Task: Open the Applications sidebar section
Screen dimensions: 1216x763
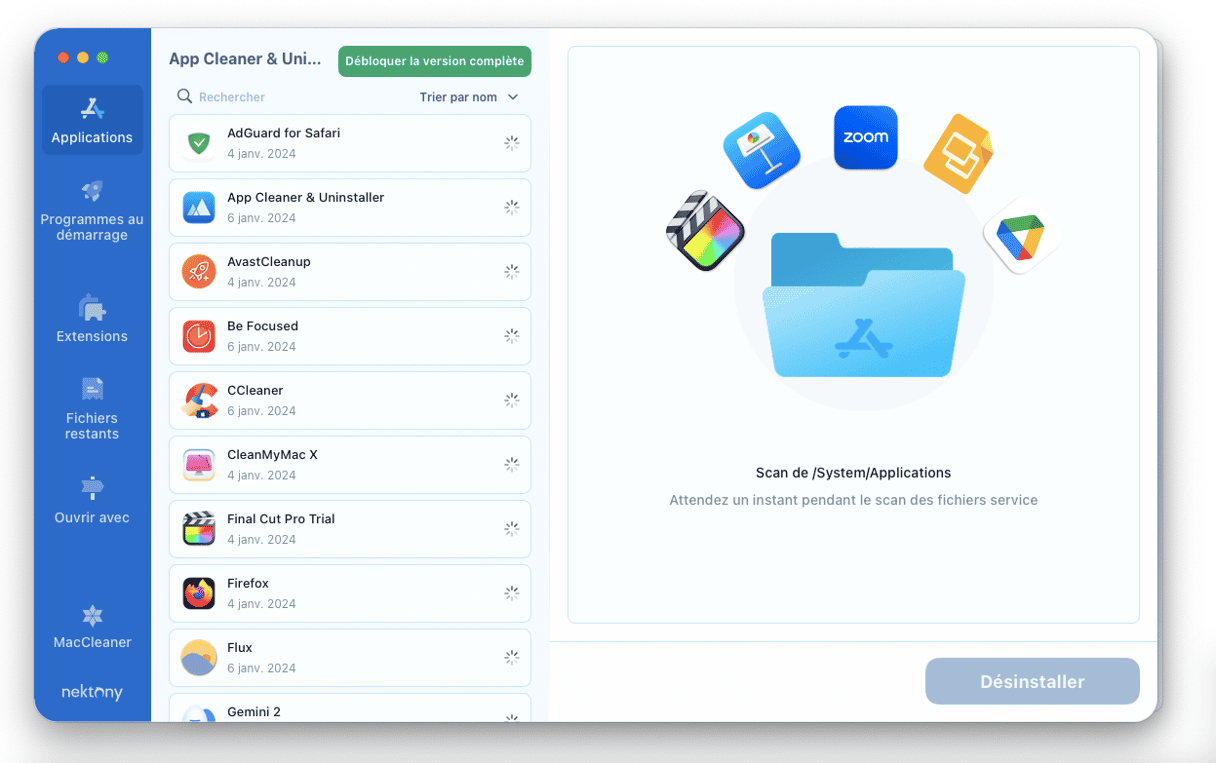Action: click(92, 120)
